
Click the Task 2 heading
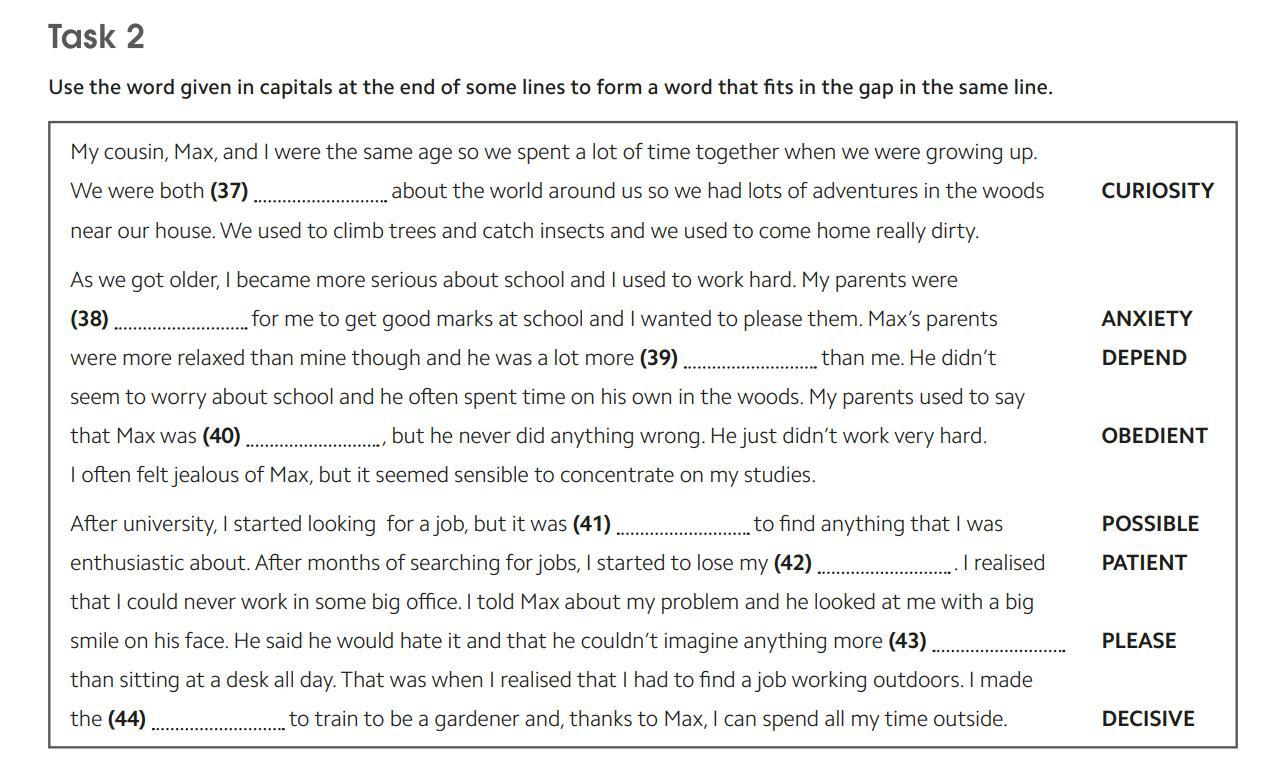pyautogui.click(x=96, y=37)
